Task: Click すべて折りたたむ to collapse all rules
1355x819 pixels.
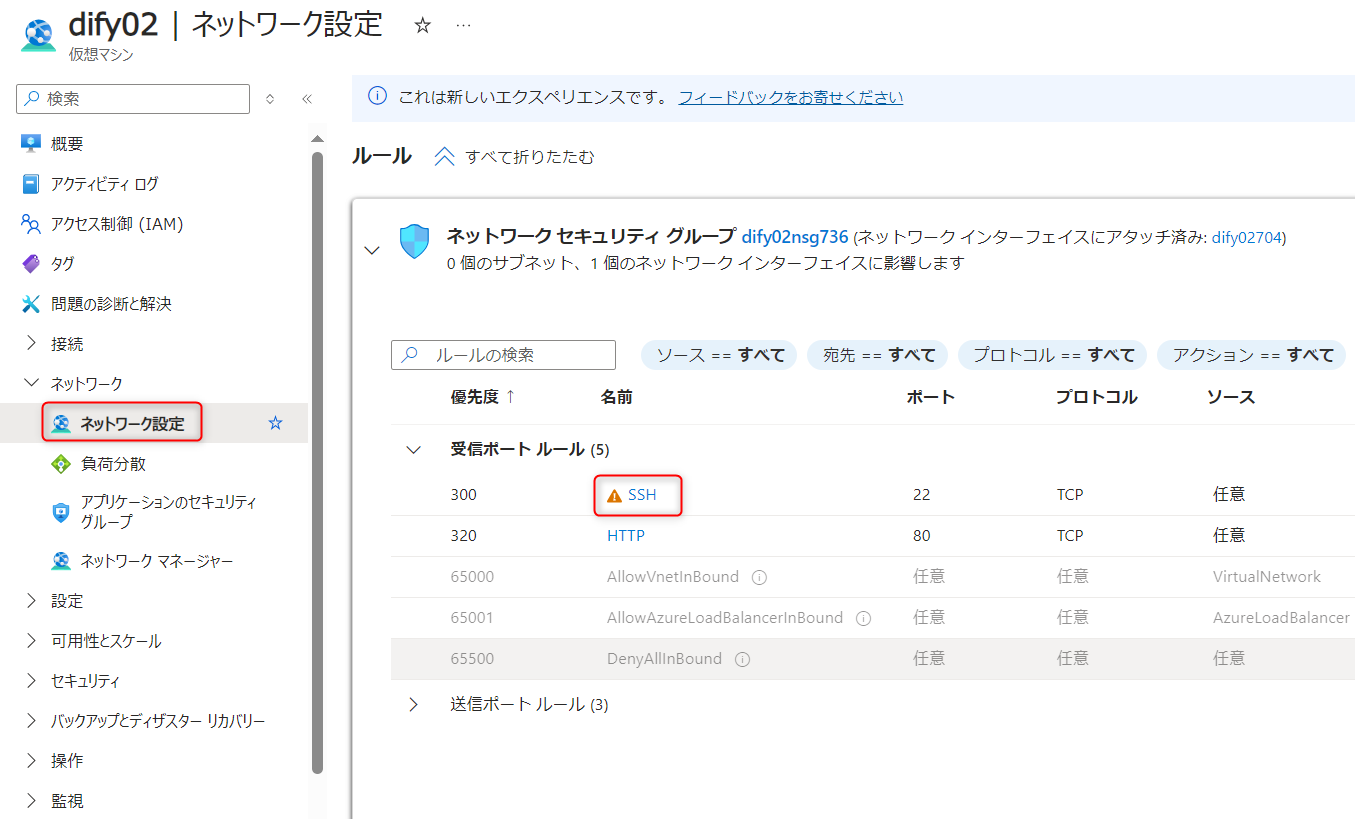Action: coord(513,156)
